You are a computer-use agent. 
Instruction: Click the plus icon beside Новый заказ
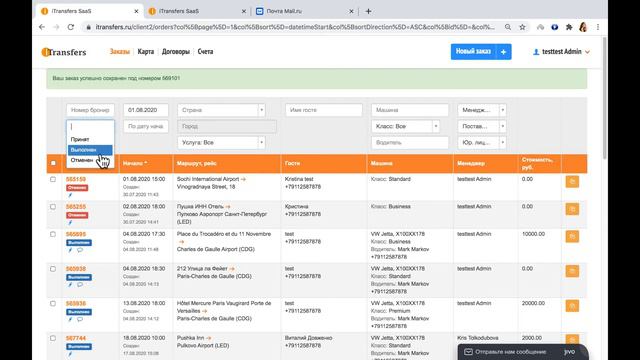503,52
